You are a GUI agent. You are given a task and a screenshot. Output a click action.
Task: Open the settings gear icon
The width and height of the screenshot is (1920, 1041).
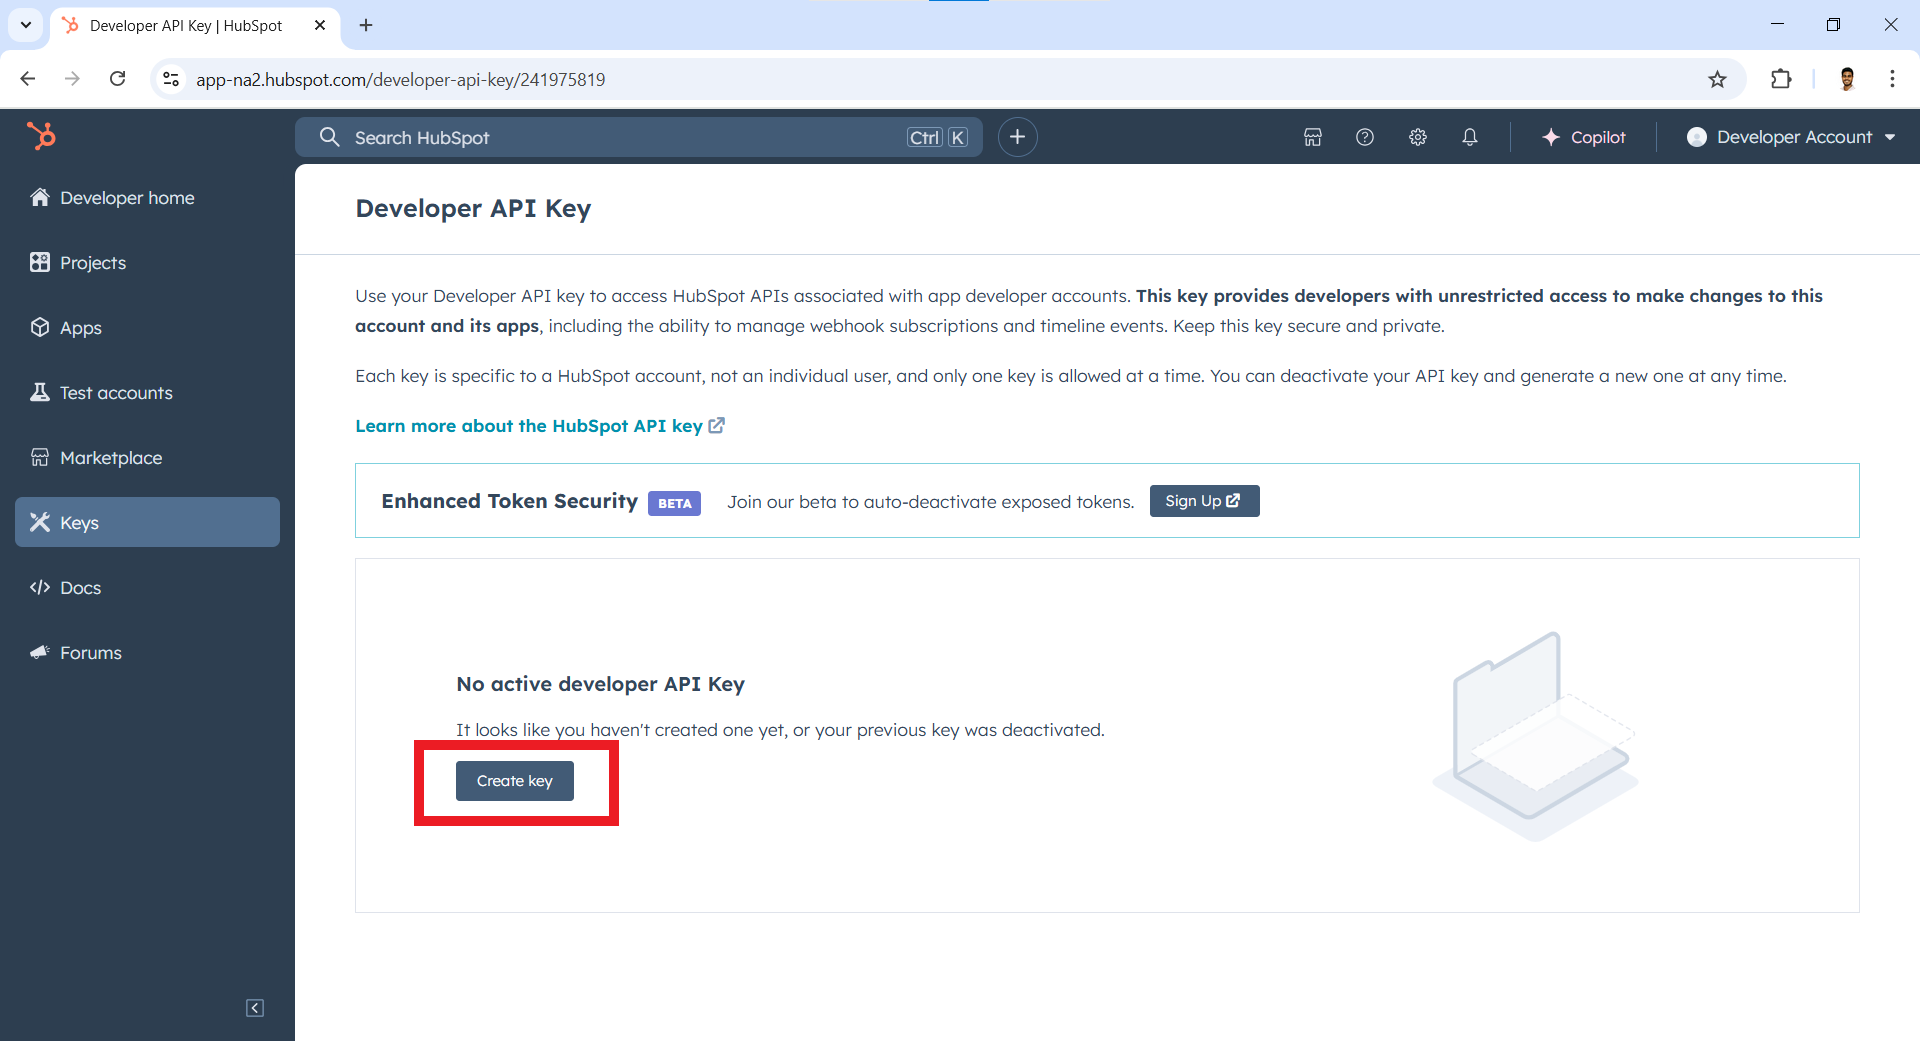click(x=1418, y=137)
